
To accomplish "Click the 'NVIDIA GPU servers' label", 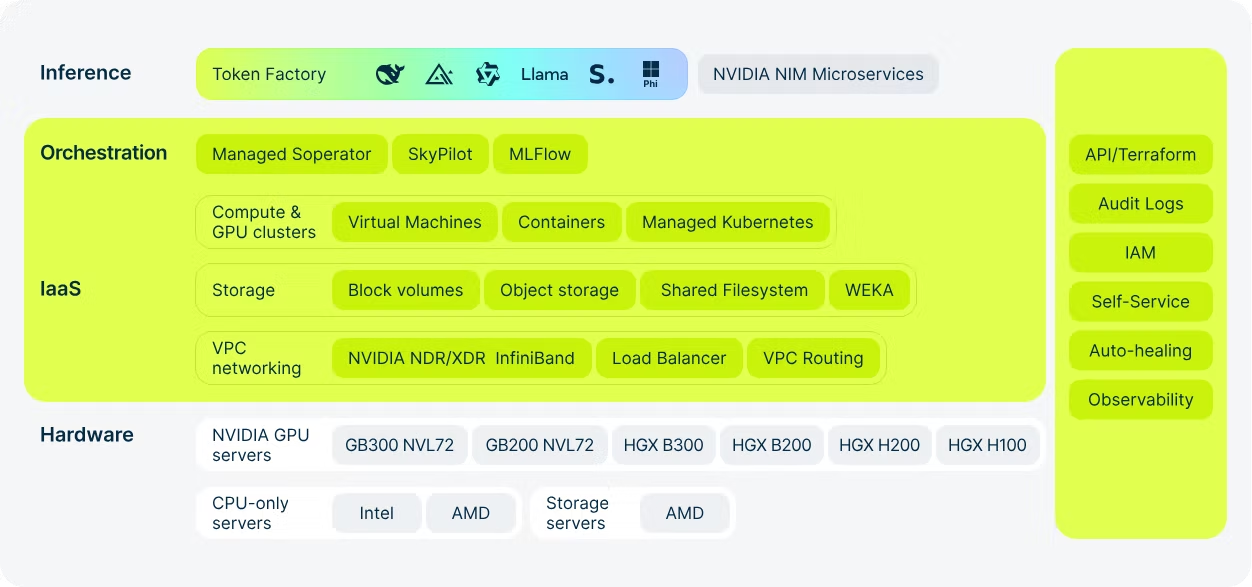I will click(x=261, y=445).
